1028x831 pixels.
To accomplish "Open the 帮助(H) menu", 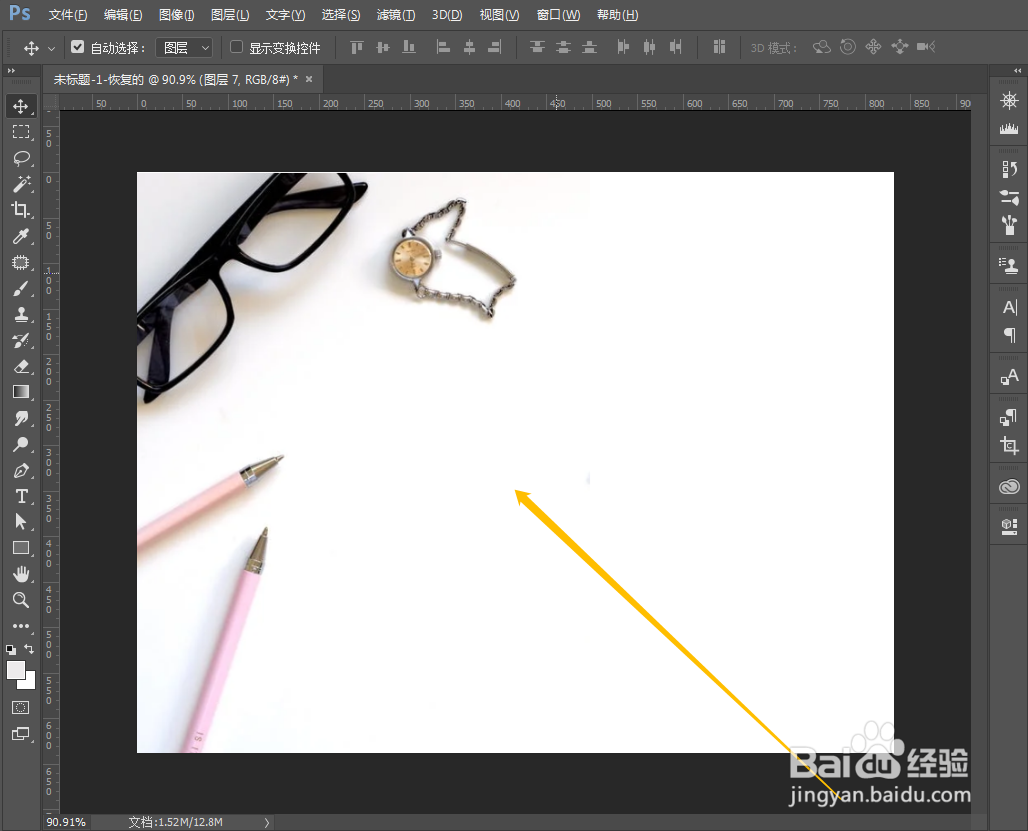I will (618, 14).
